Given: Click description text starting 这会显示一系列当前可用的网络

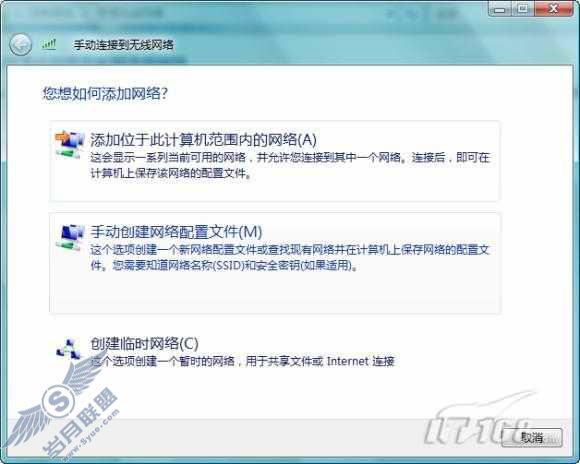Looking at the screenshot, I should pos(290,165).
